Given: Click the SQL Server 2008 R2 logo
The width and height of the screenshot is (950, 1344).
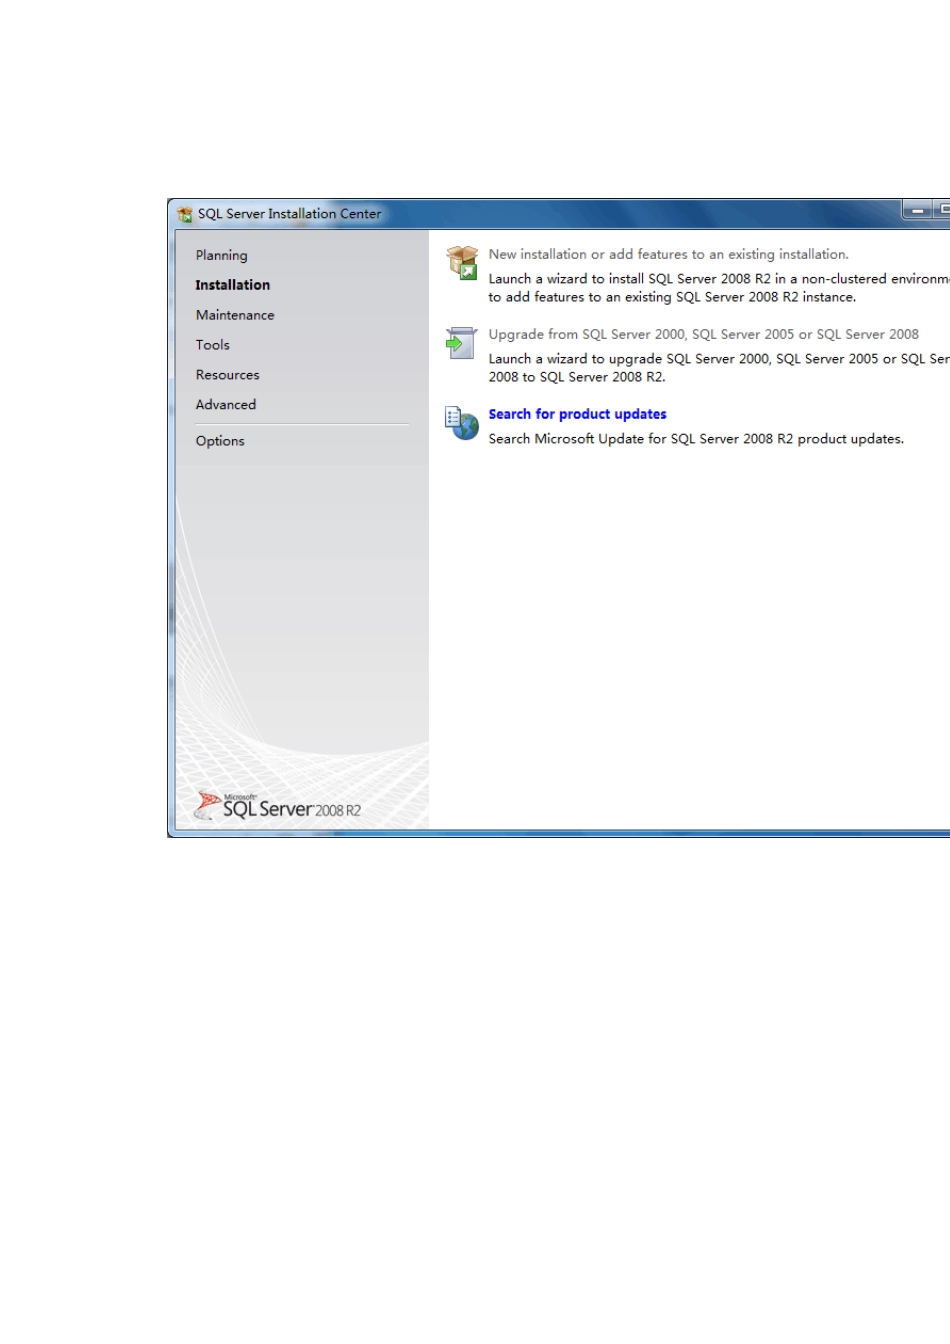Looking at the screenshot, I should click(278, 805).
